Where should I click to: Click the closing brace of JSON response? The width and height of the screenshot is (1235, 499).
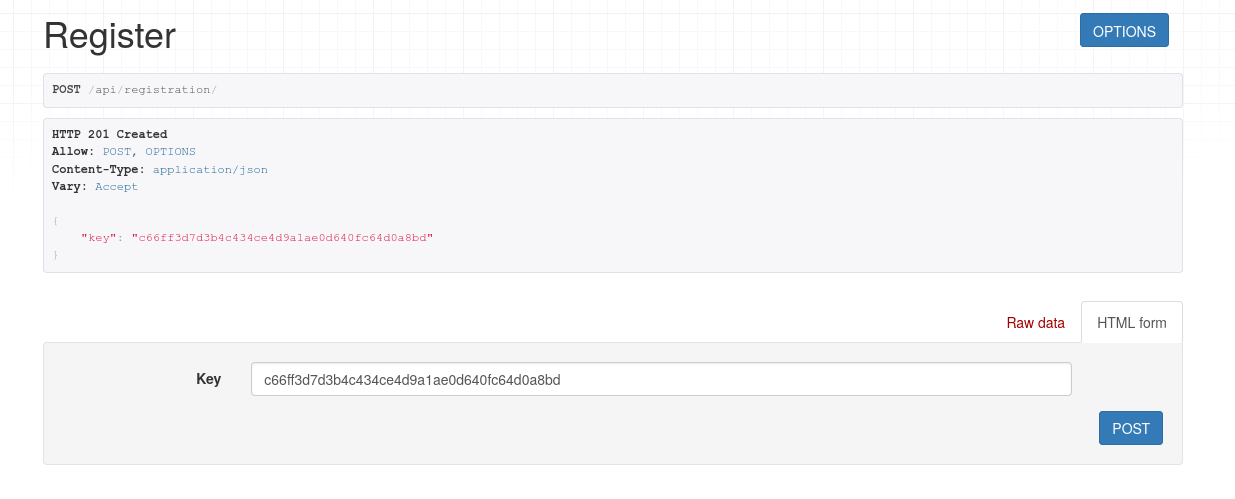[x=56, y=256]
